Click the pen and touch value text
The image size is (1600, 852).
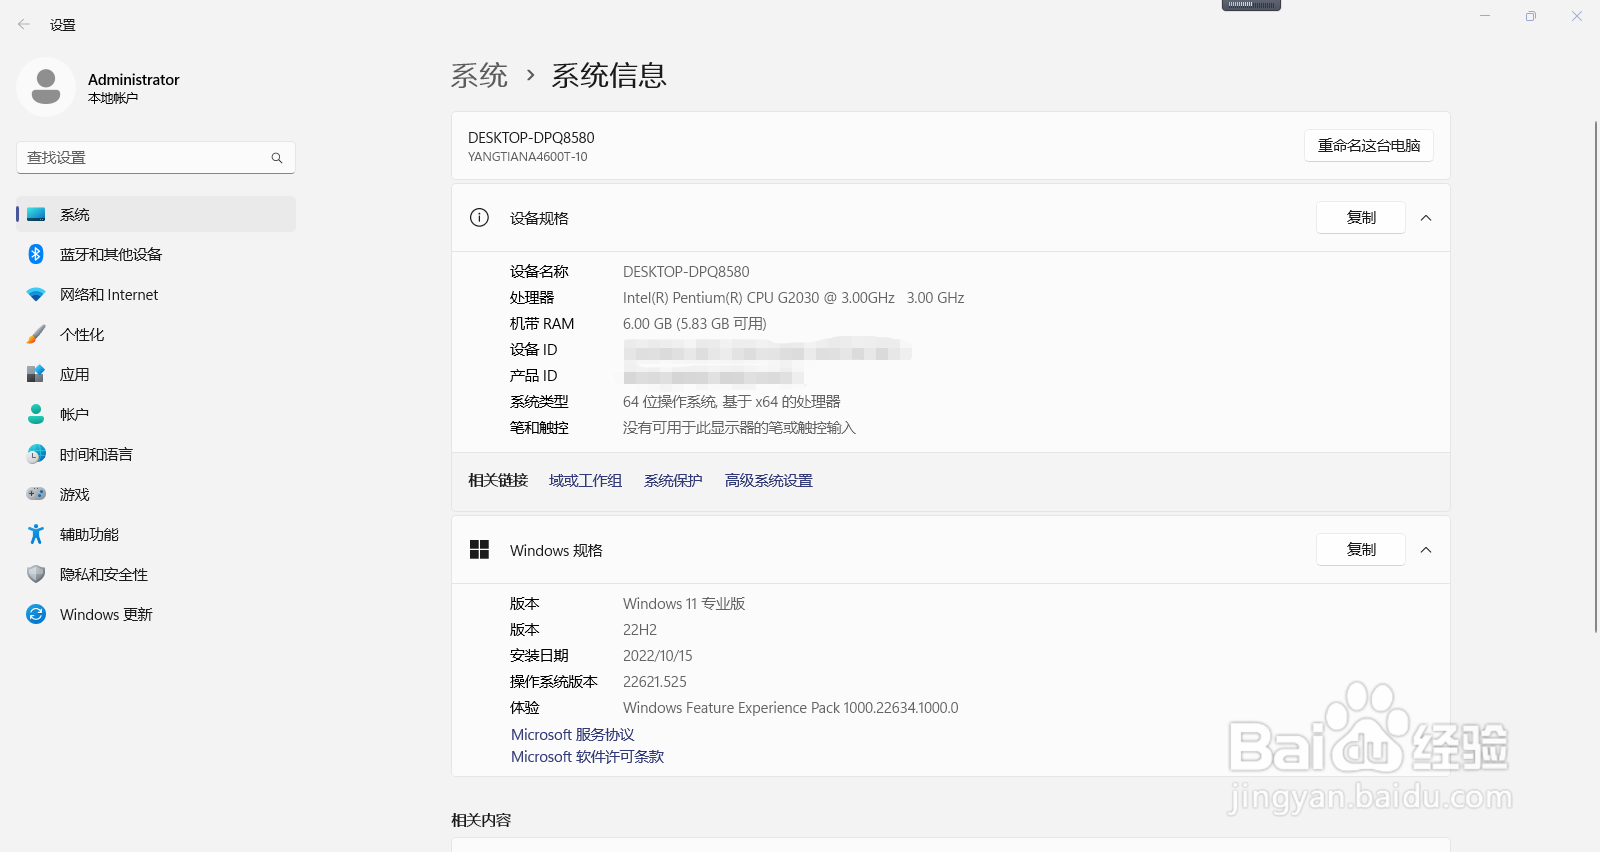(739, 428)
